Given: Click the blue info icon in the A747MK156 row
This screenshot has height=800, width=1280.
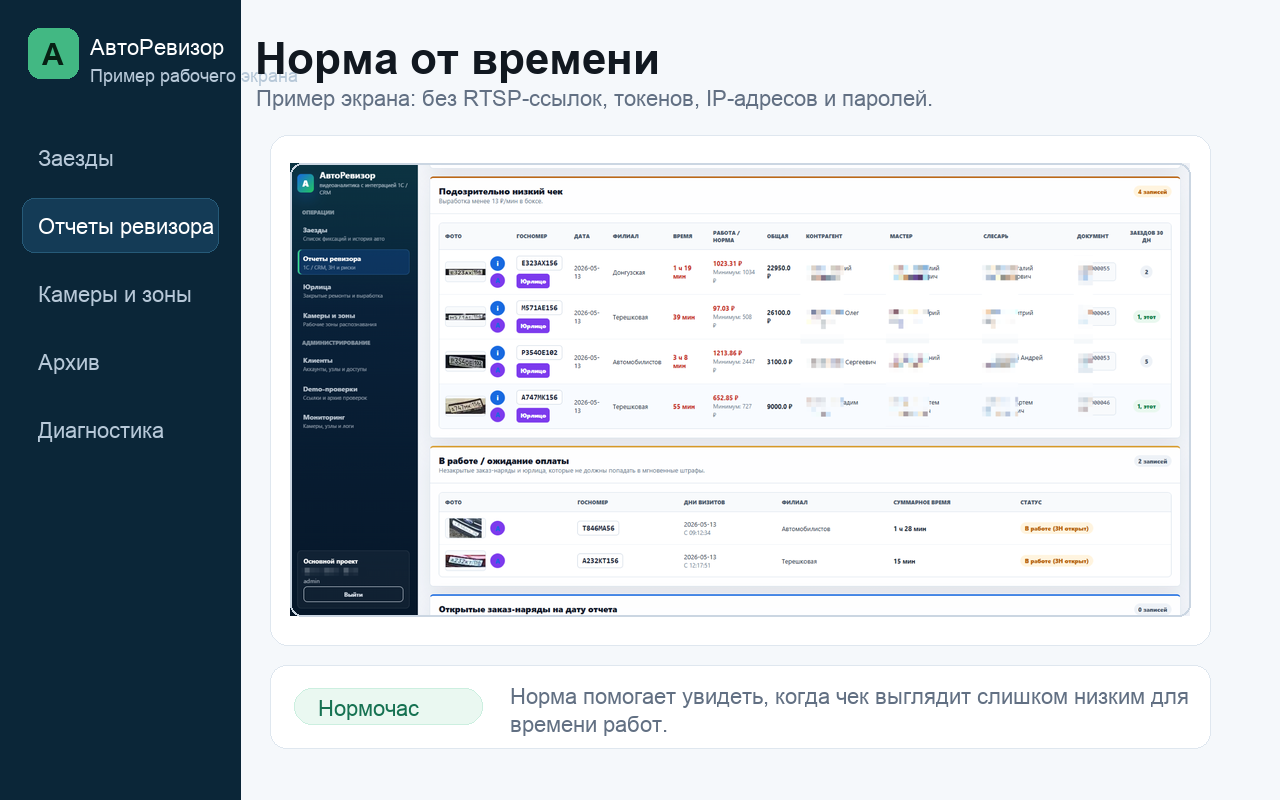Looking at the screenshot, I should pos(497,399).
